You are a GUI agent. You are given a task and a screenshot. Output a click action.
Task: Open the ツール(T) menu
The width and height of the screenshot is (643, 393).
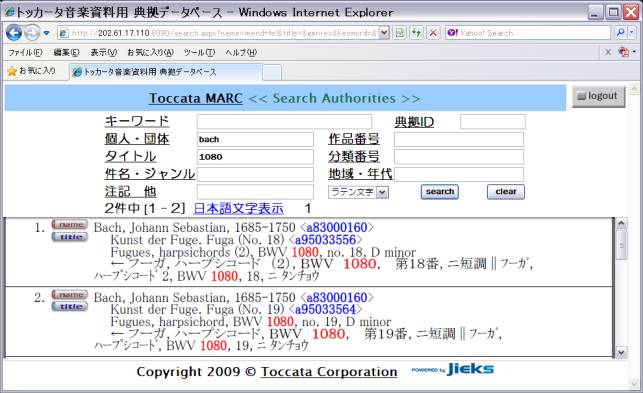point(199,53)
